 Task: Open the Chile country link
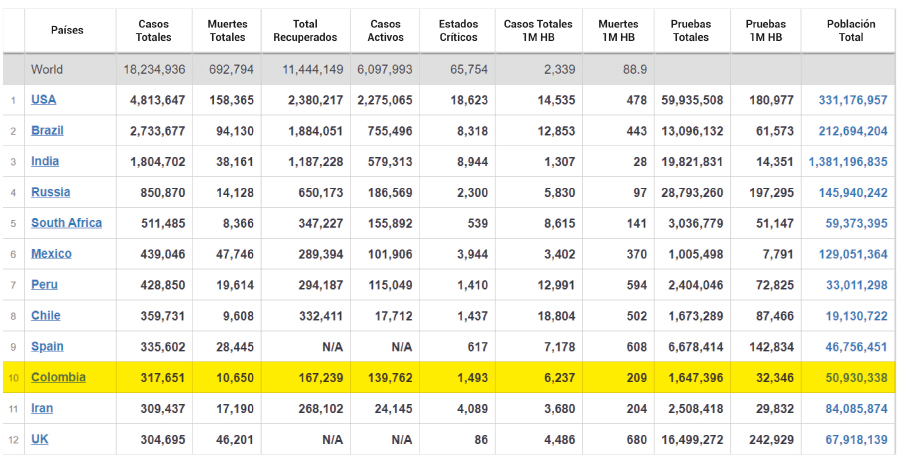click(45, 316)
